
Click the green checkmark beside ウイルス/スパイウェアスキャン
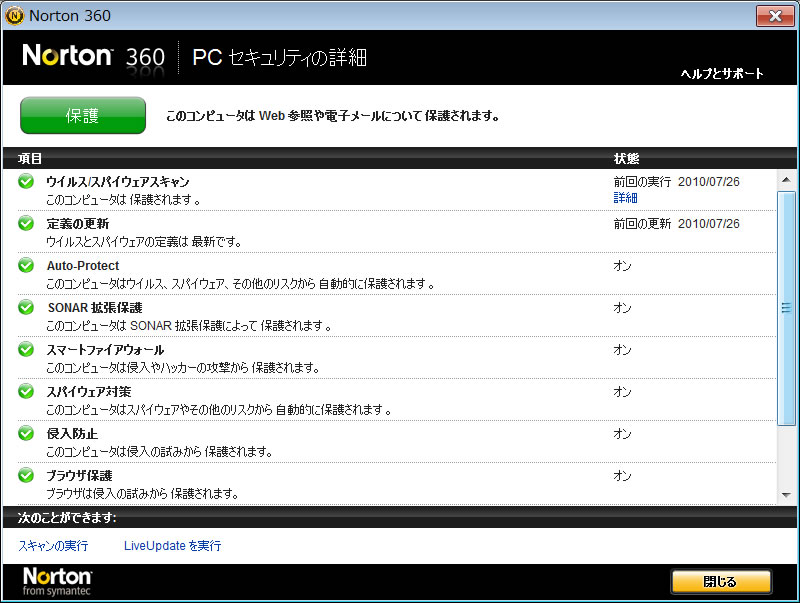point(26,181)
